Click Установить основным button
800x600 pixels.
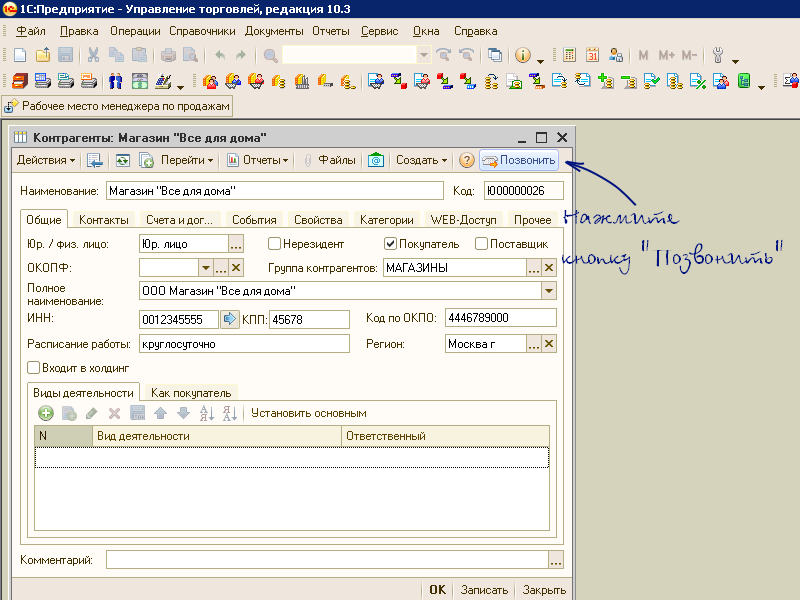pyautogui.click(x=309, y=413)
